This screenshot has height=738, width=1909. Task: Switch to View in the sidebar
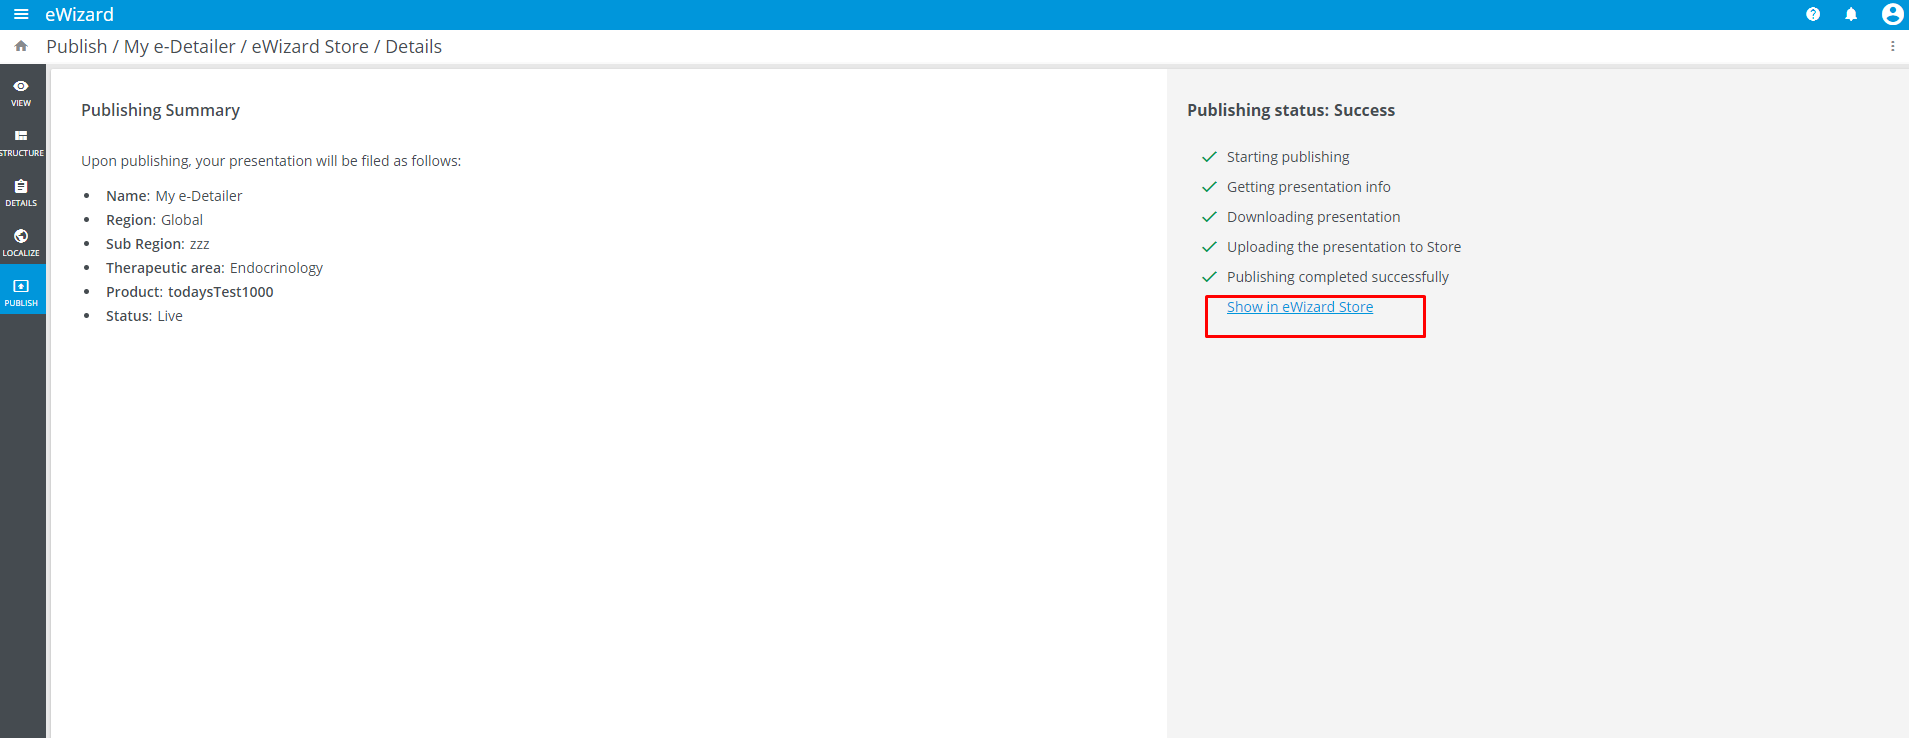21,92
